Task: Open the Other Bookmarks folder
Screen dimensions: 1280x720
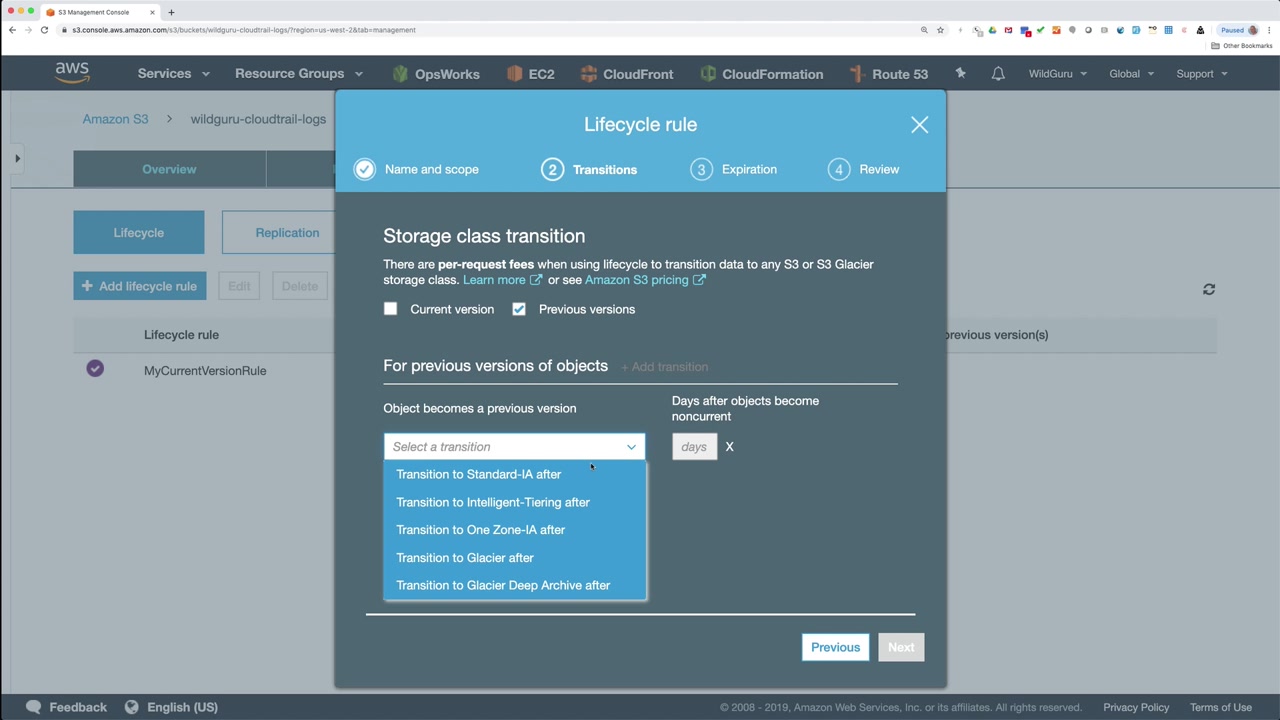Action: click(1241, 46)
